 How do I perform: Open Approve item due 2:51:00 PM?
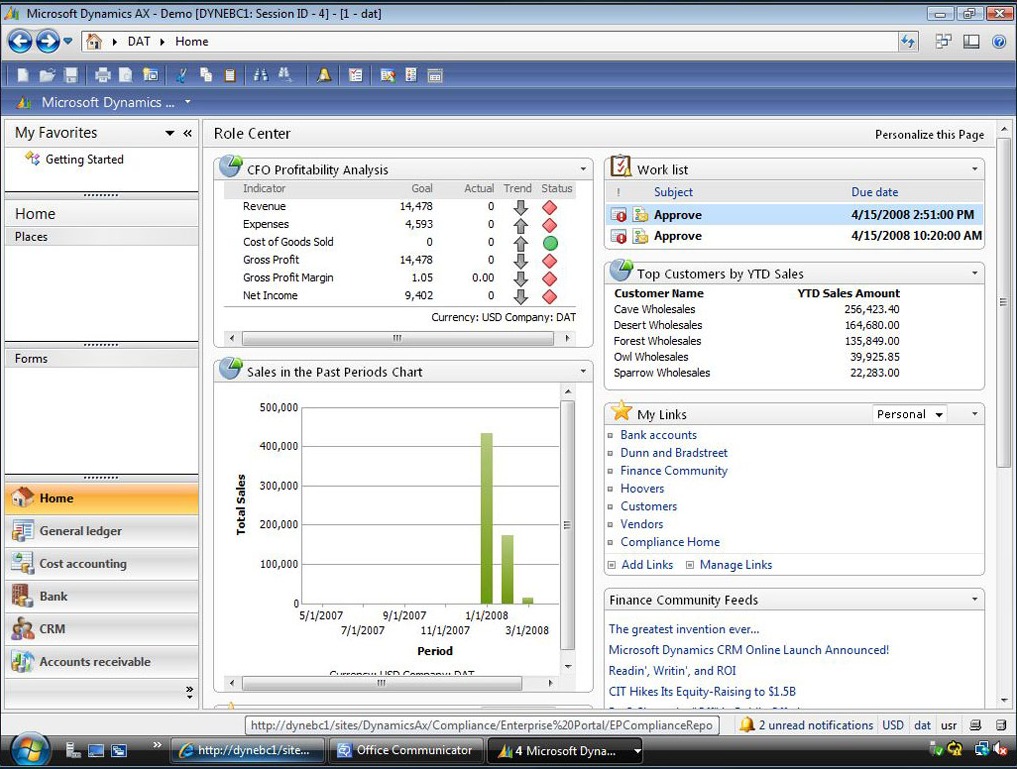(x=795, y=215)
